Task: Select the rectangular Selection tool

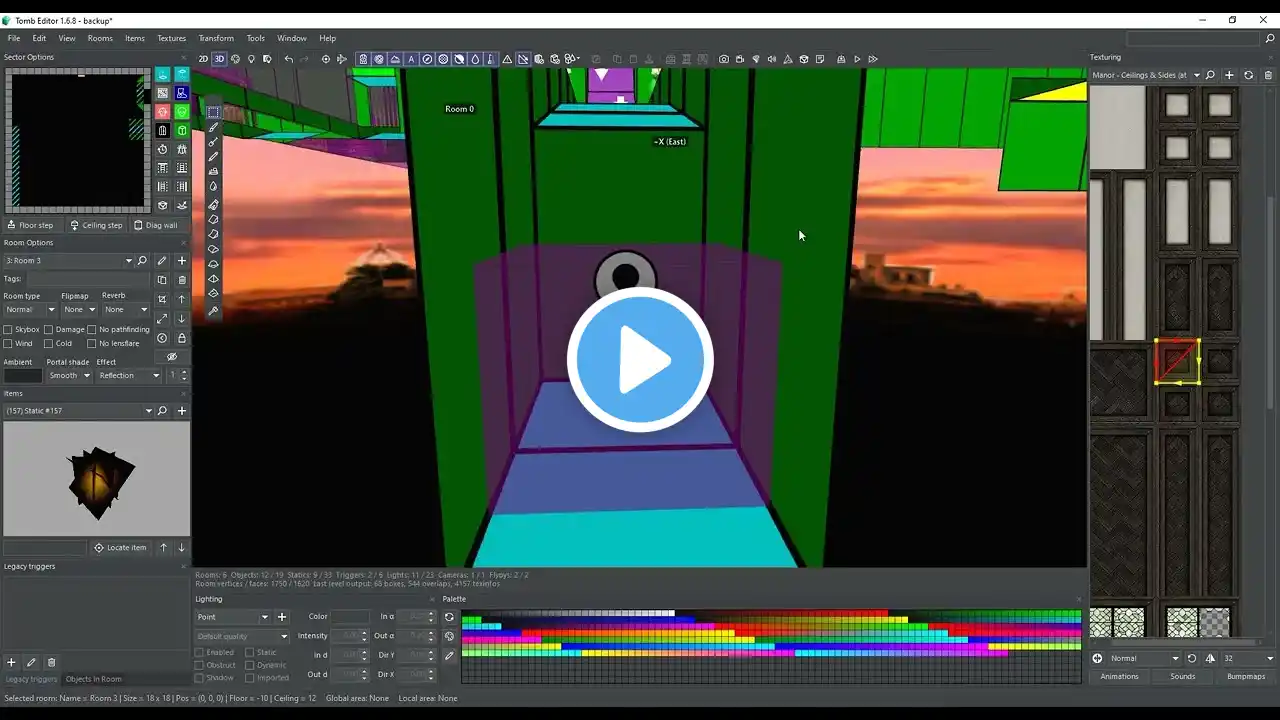Action: 213,112
